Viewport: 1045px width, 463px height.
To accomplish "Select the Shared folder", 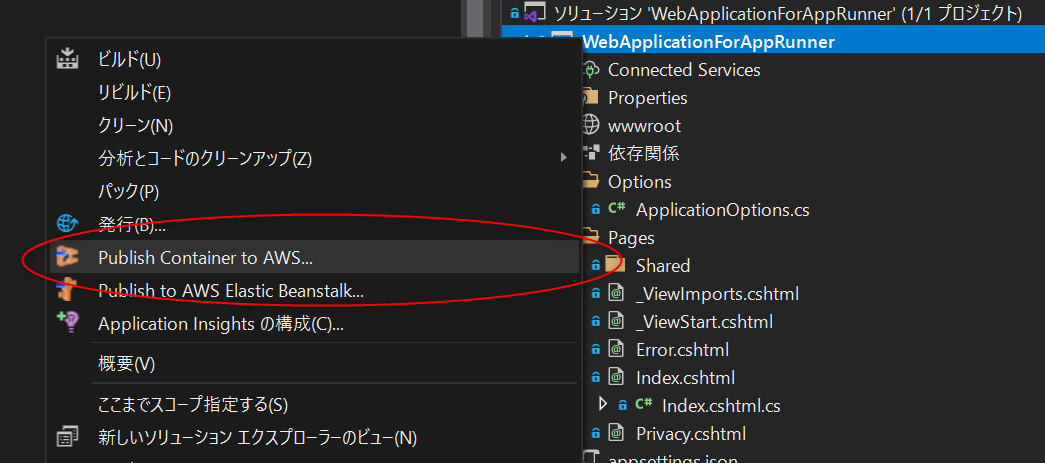I will click(662, 266).
